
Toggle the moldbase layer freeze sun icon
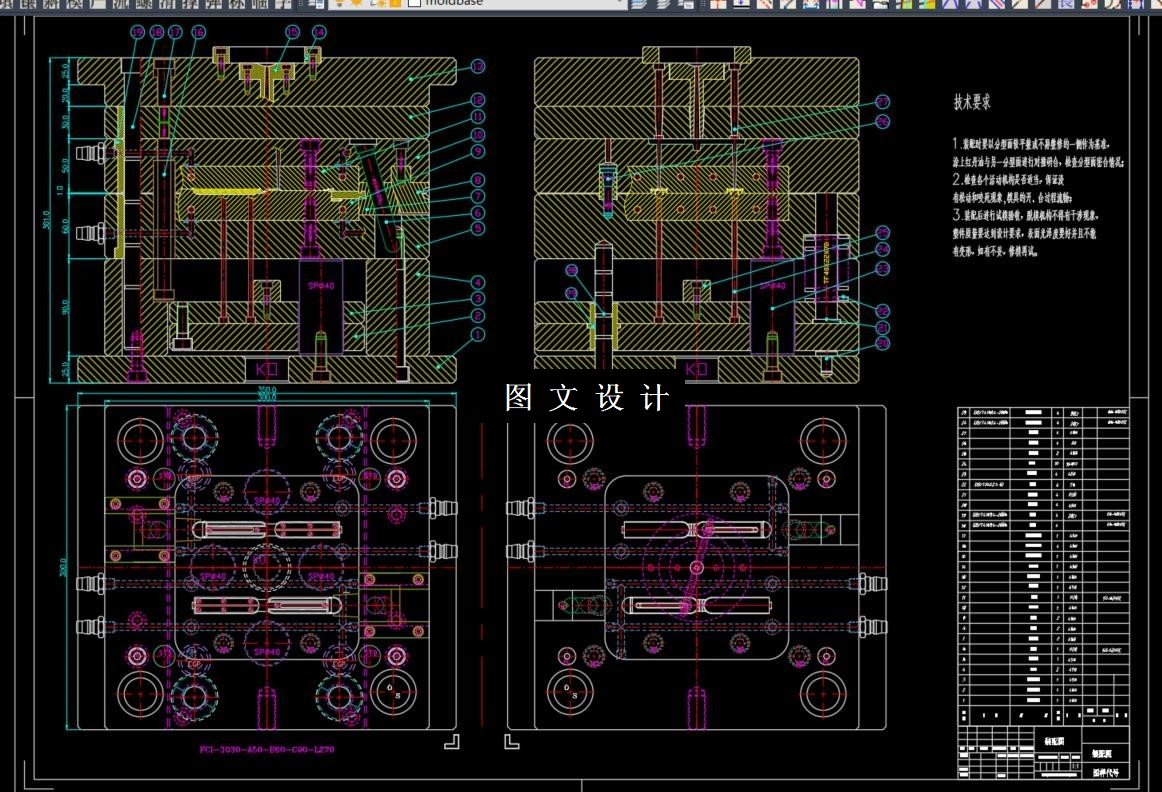click(356, 3)
